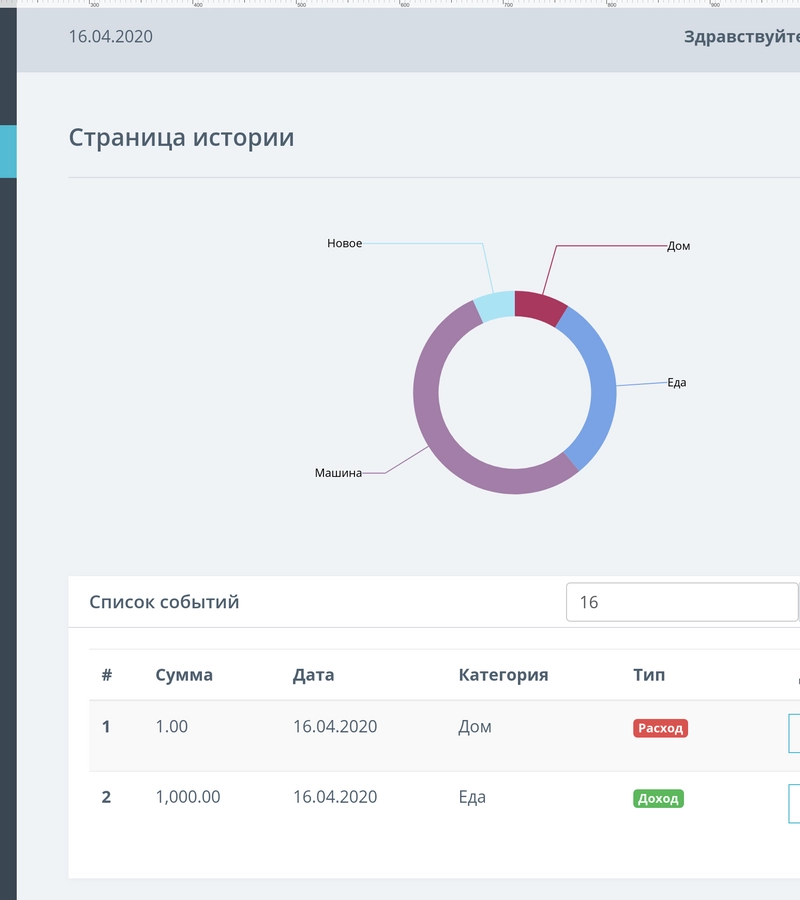Click the date 16.04.2020 in header
This screenshot has height=900, width=800.
pyautogui.click(x=110, y=37)
